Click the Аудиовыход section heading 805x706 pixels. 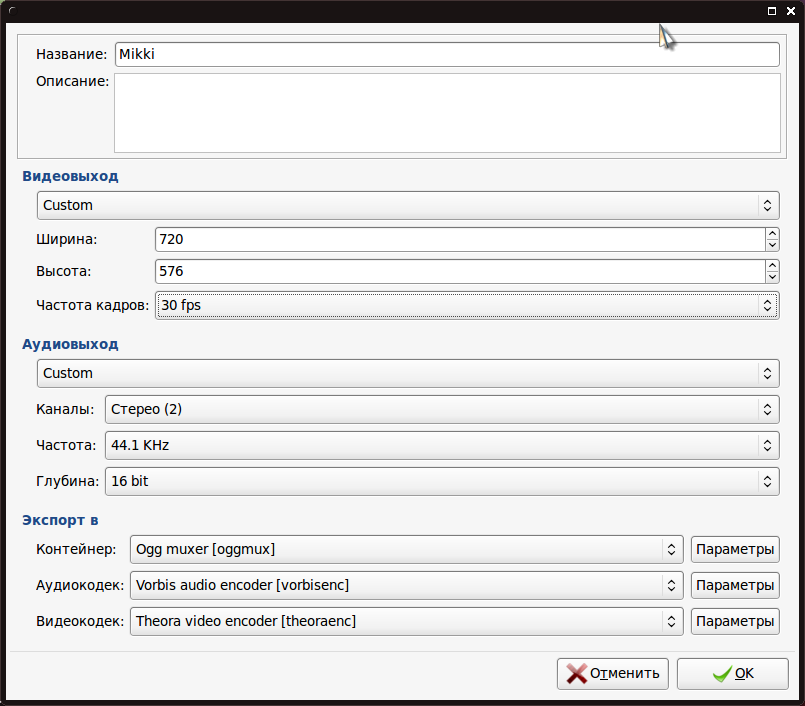click(x=70, y=344)
